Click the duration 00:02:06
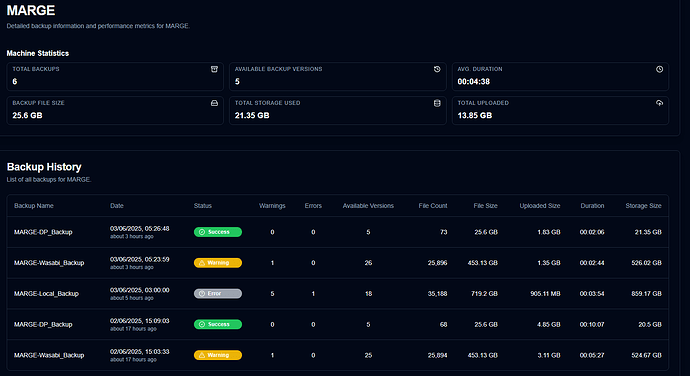Screen dimensions: 690x376 point(592,232)
